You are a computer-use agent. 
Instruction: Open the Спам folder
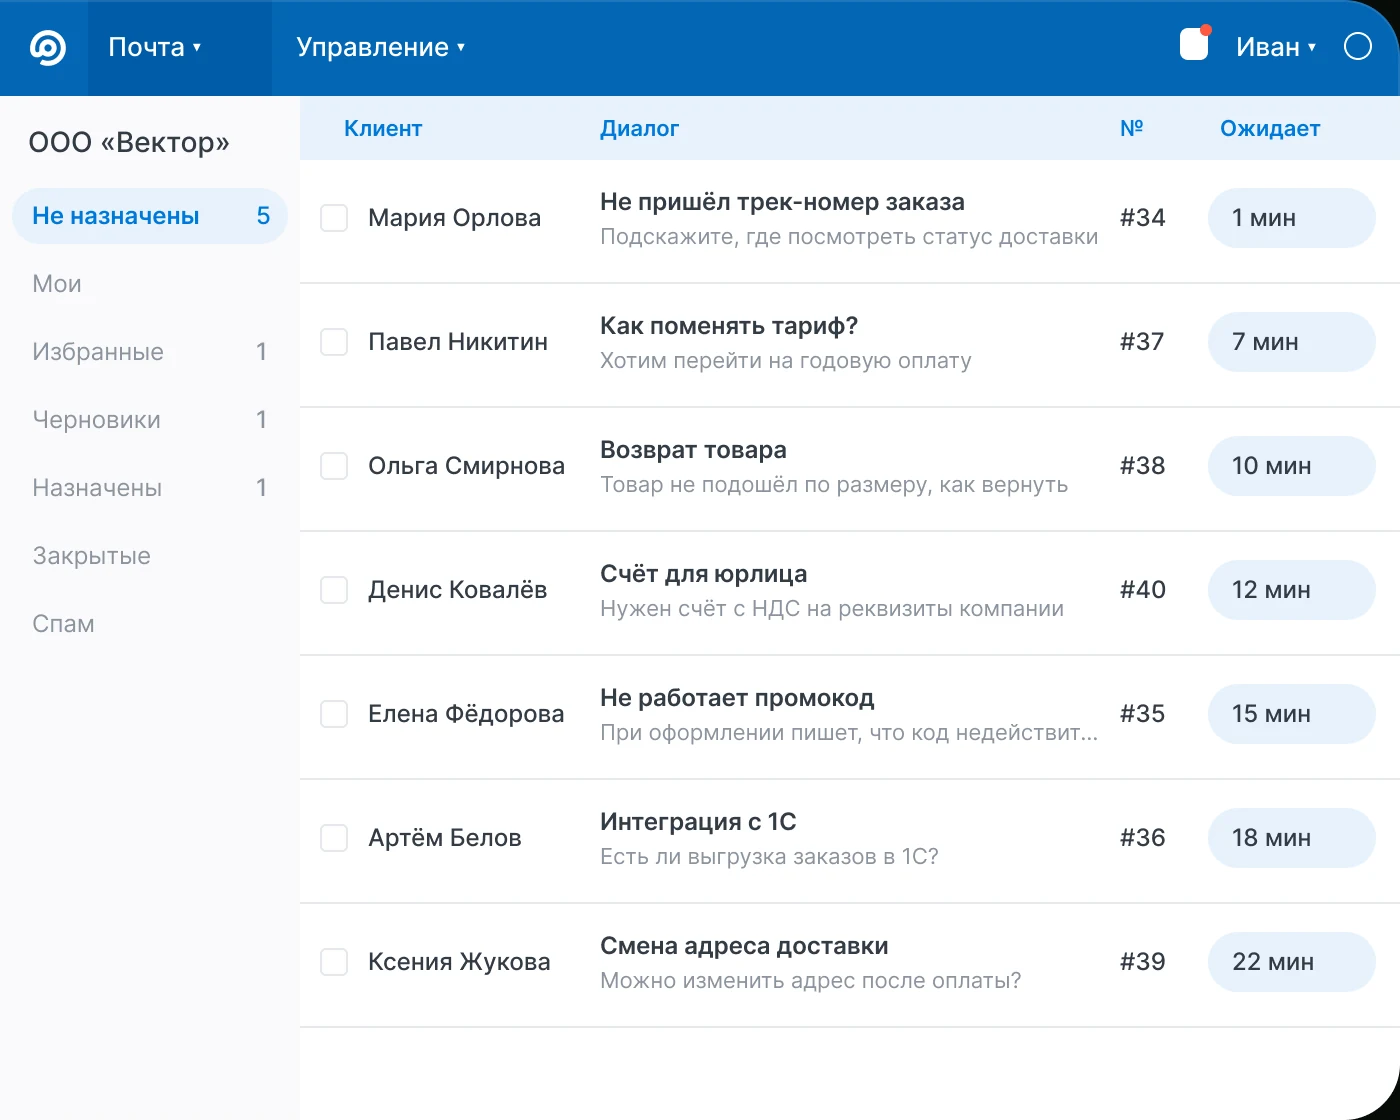[x=150, y=624]
